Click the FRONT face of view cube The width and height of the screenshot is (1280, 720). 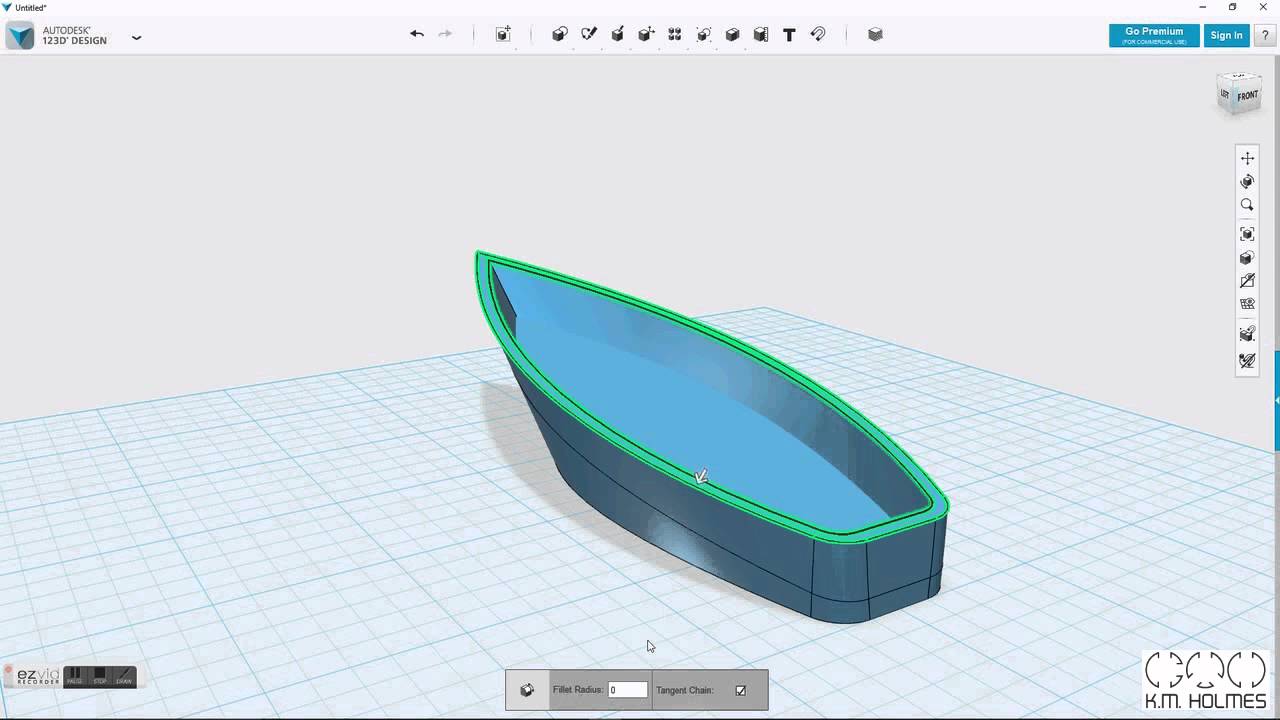(1248, 96)
